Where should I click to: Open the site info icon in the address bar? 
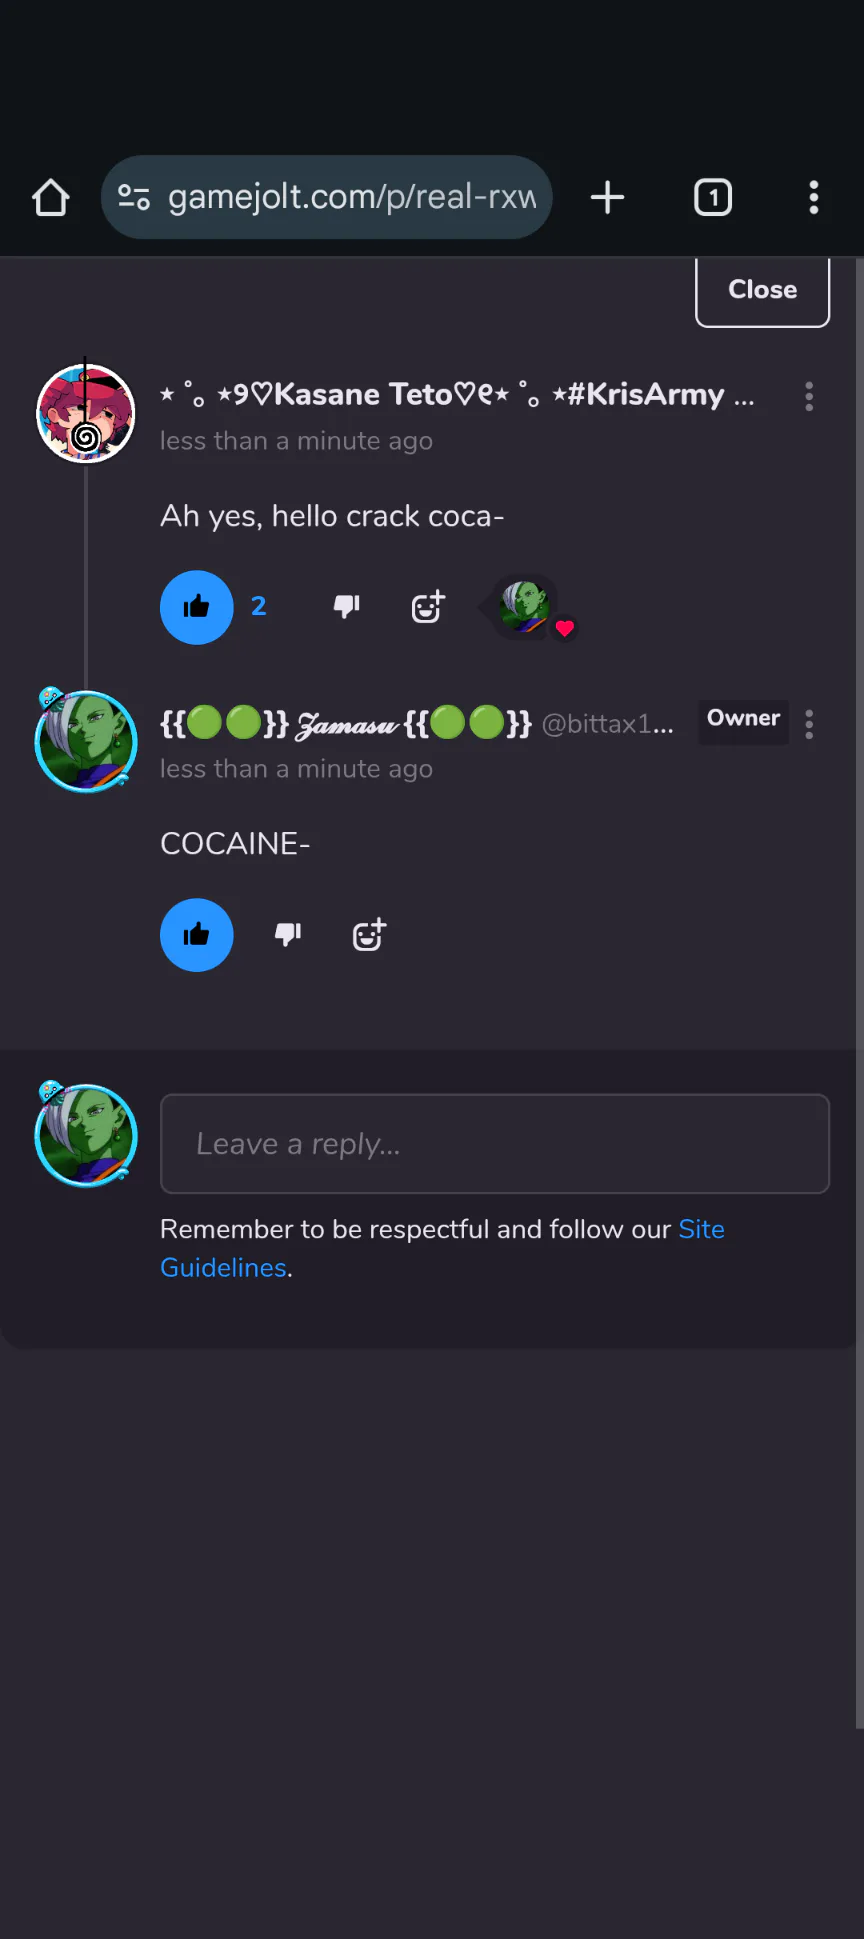click(134, 197)
